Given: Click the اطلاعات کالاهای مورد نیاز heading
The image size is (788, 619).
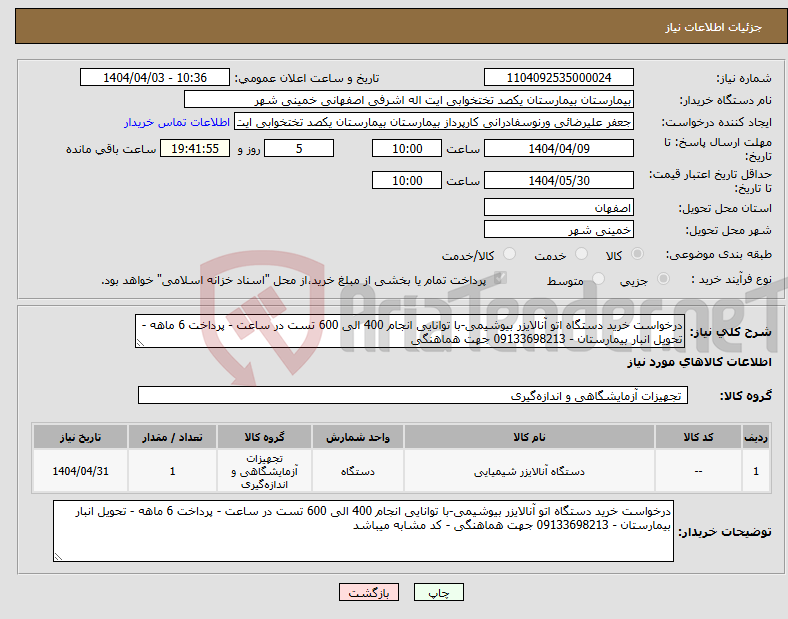Looking at the screenshot, I should [x=699, y=362].
